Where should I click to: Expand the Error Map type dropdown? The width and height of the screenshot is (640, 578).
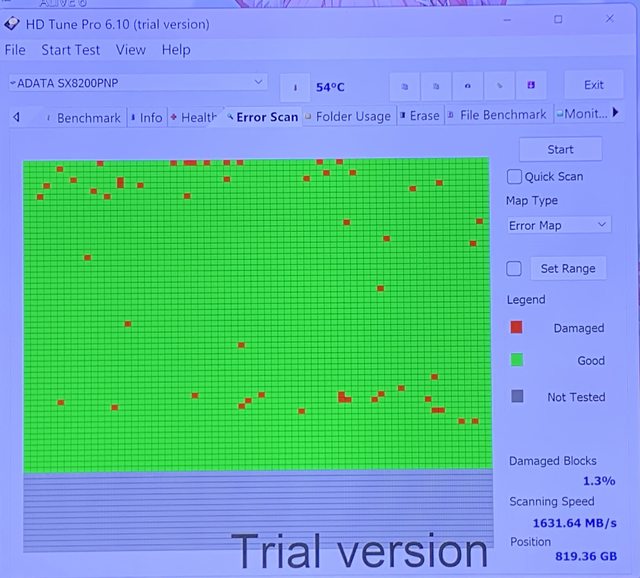point(558,225)
